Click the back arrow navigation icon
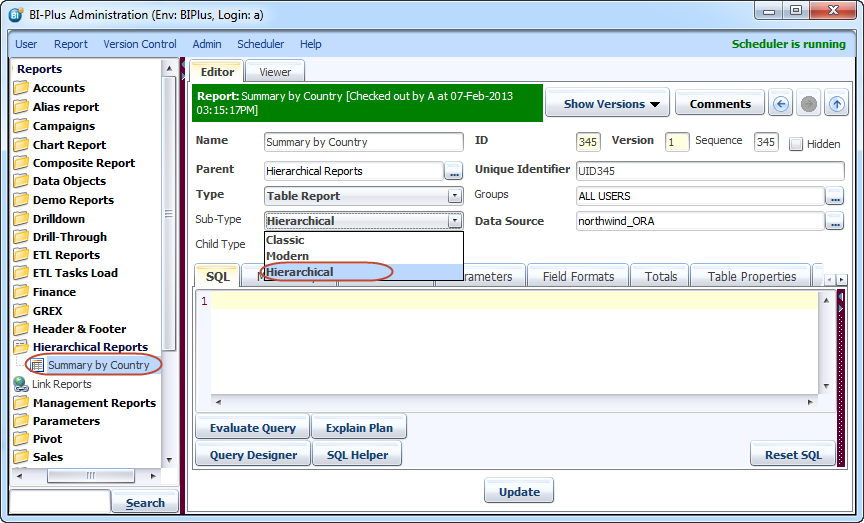The width and height of the screenshot is (864, 523). tap(781, 104)
